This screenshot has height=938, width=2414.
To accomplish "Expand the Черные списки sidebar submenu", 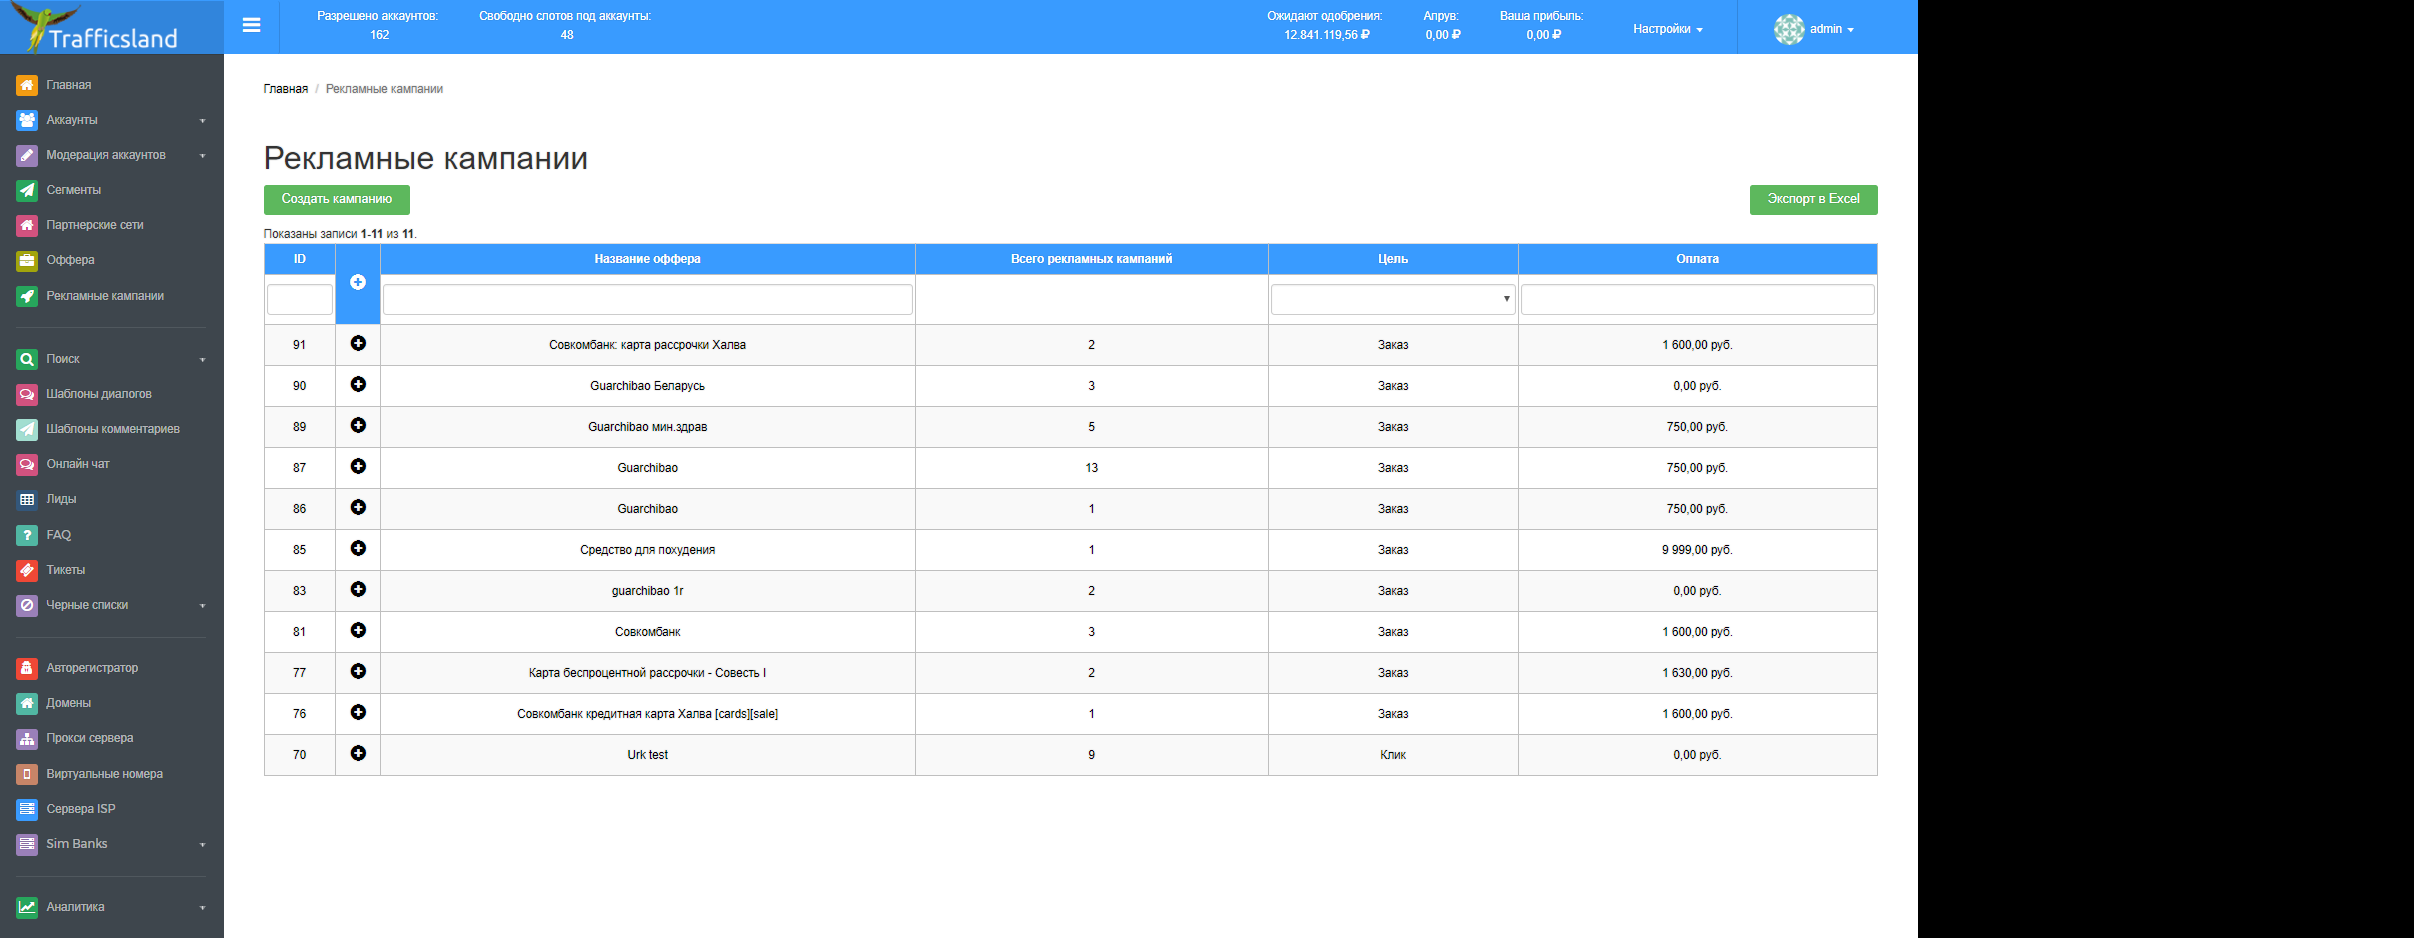I will click(x=202, y=606).
